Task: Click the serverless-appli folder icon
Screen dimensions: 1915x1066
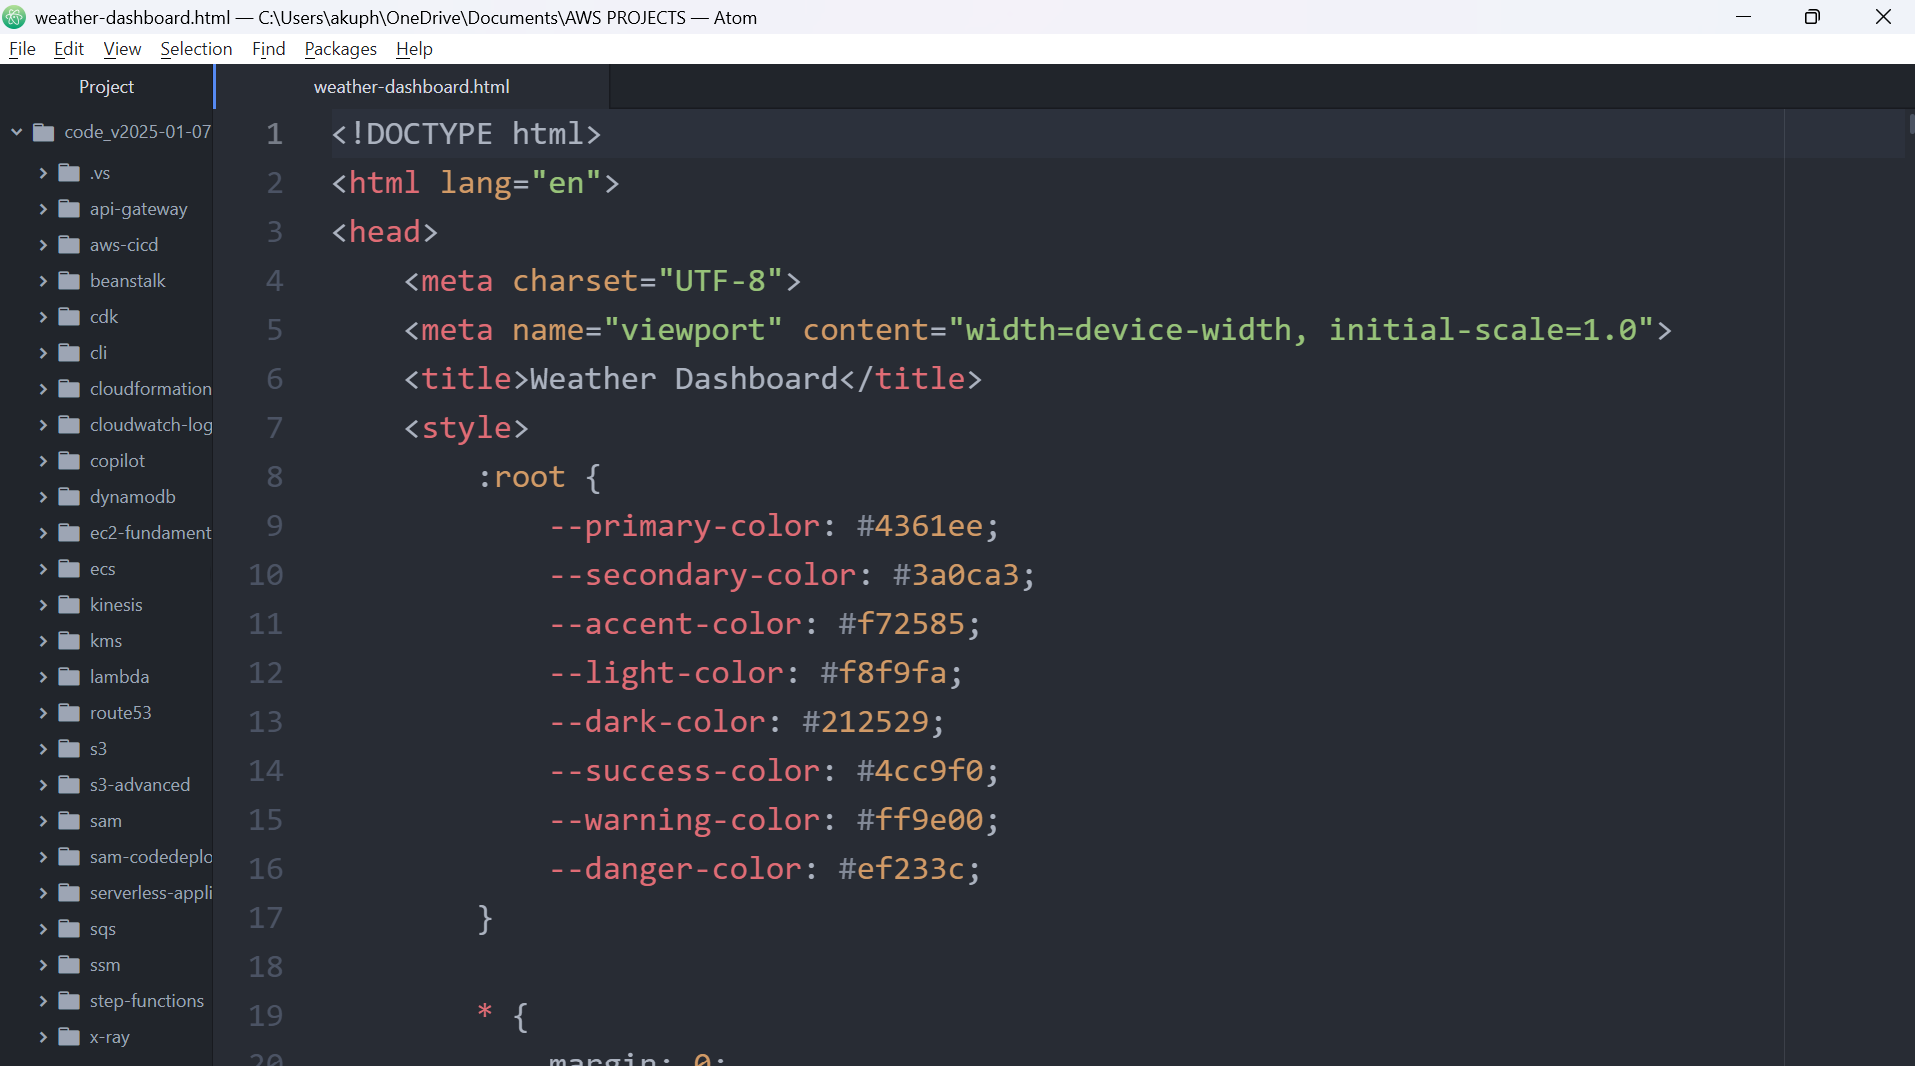Action: pyautogui.click(x=69, y=893)
